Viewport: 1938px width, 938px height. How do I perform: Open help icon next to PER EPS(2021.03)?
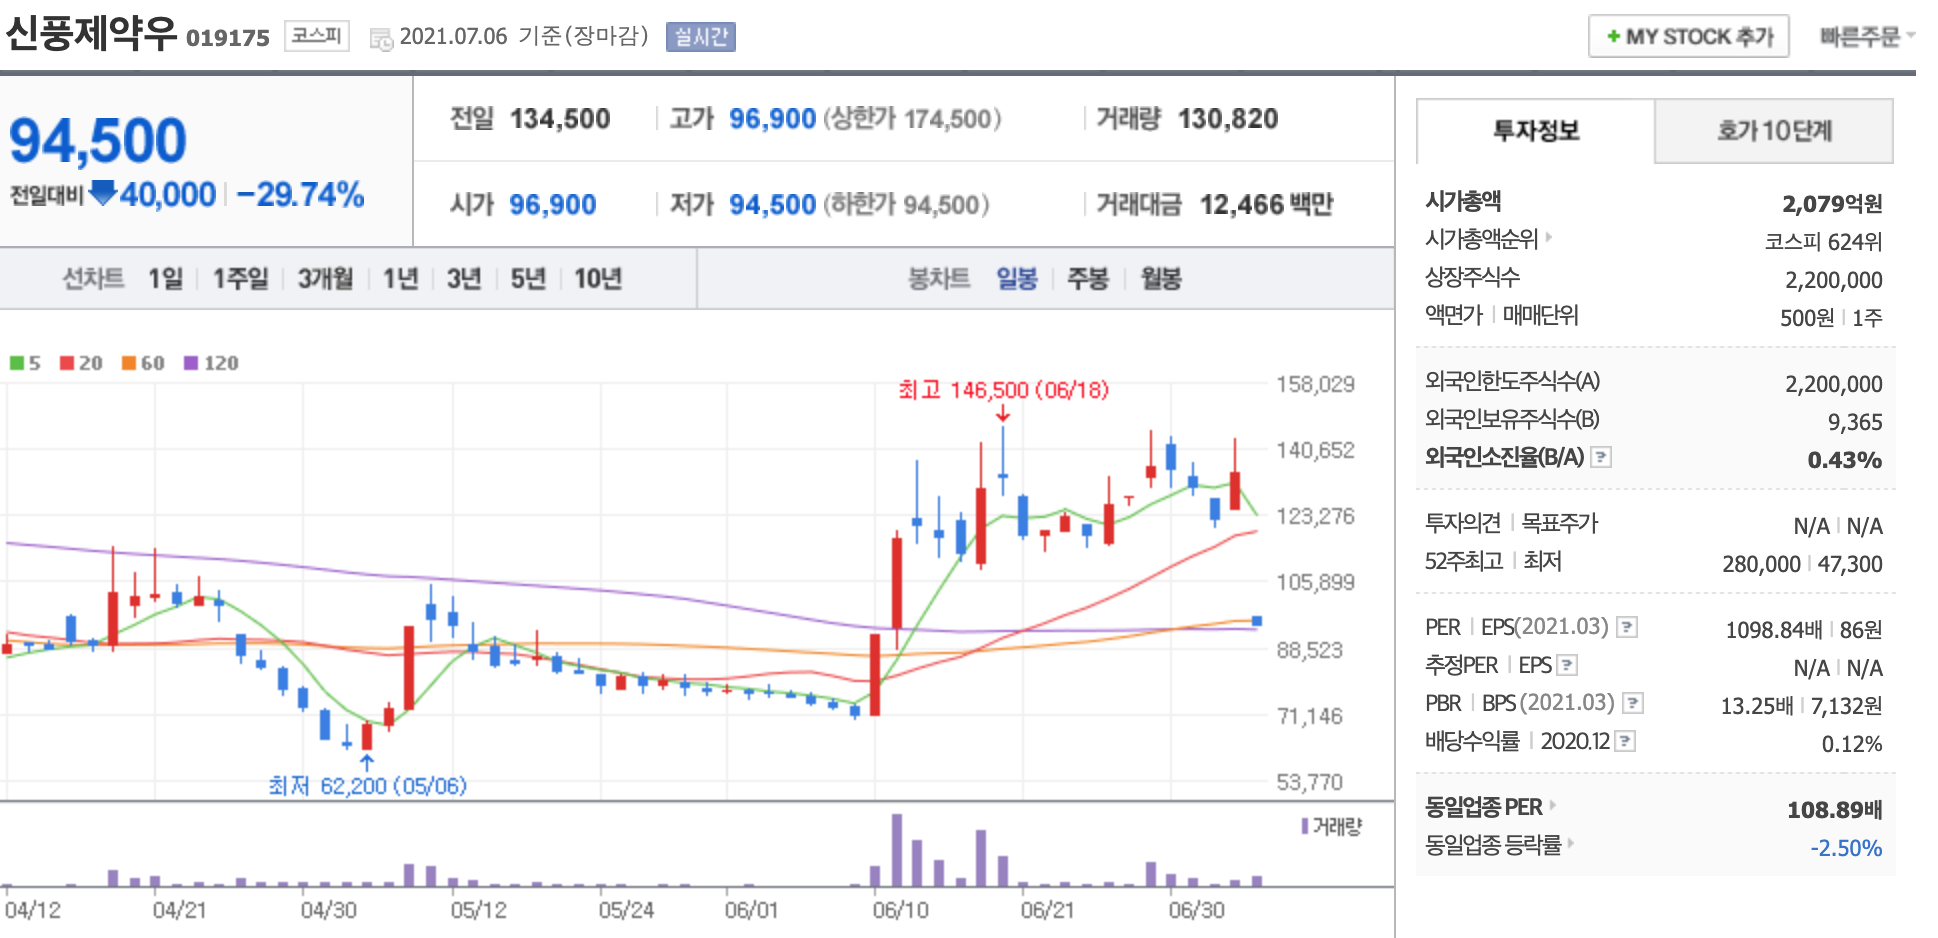pyautogui.click(x=1627, y=627)
